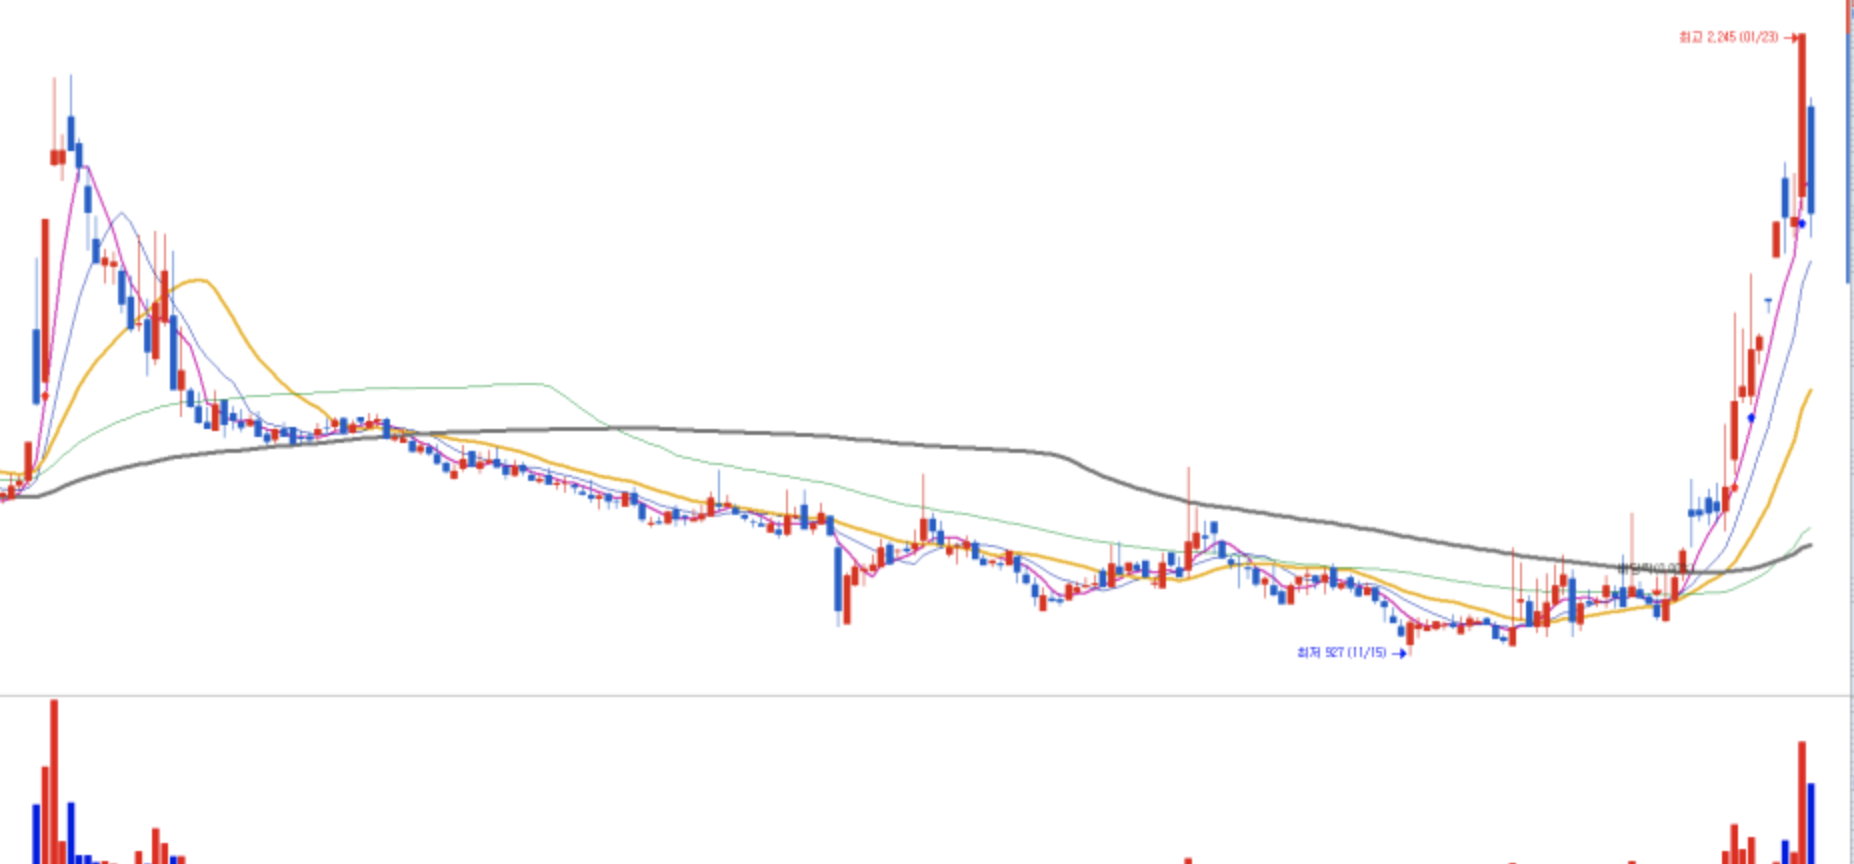Select the tall red candlestick at the 2,245 peak
The width and height of the screenshot is (1854, 864).
(1801, 115)
